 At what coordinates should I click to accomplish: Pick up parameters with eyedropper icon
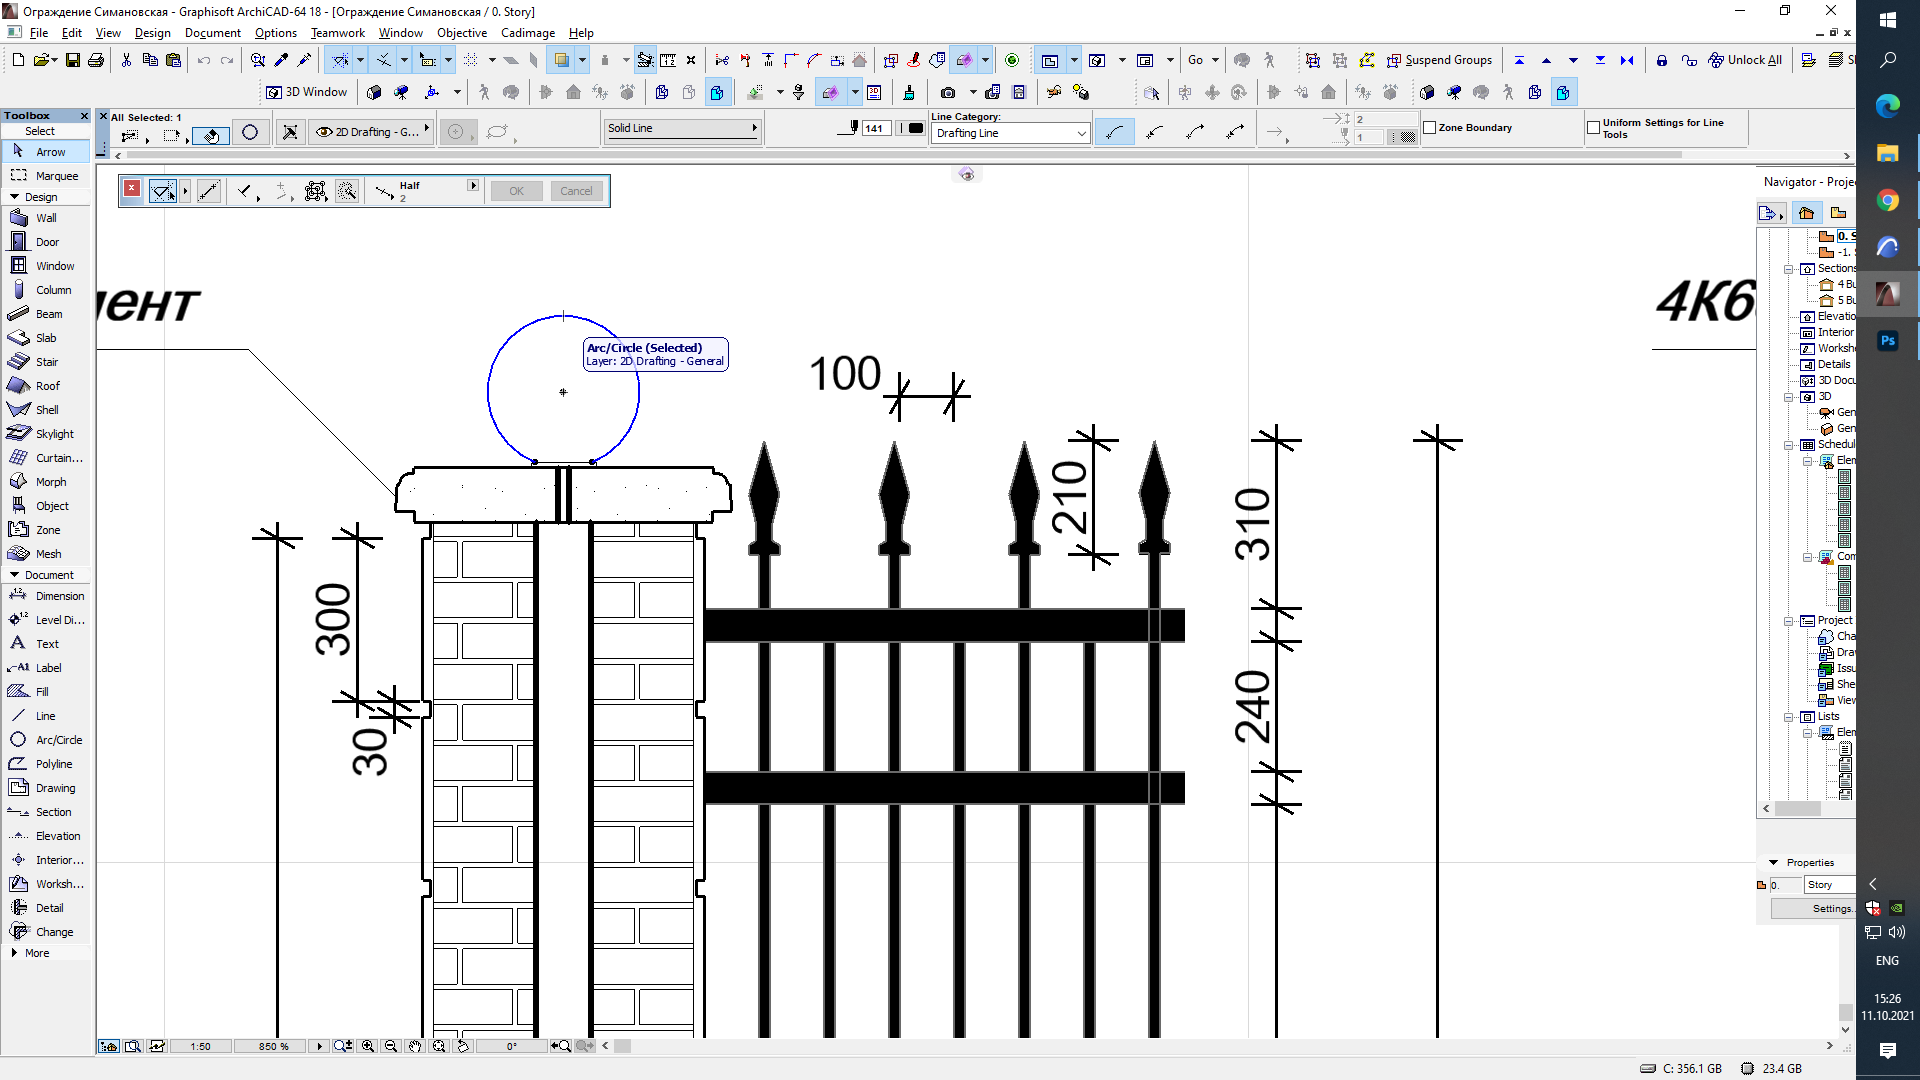point(282,60)
